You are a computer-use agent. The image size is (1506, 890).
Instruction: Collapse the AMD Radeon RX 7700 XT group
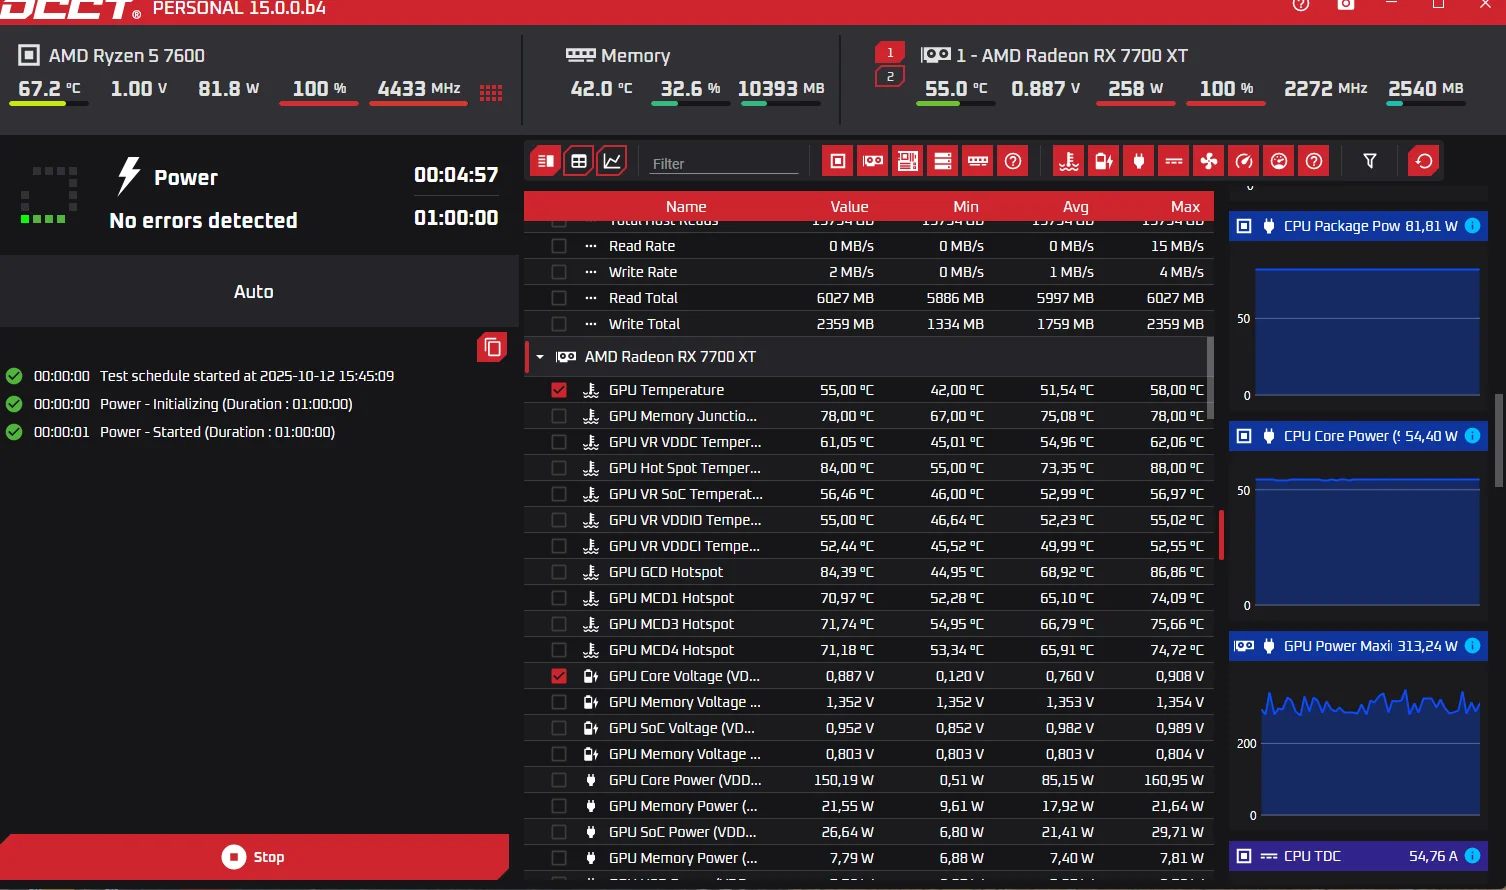tap(540, 357)
